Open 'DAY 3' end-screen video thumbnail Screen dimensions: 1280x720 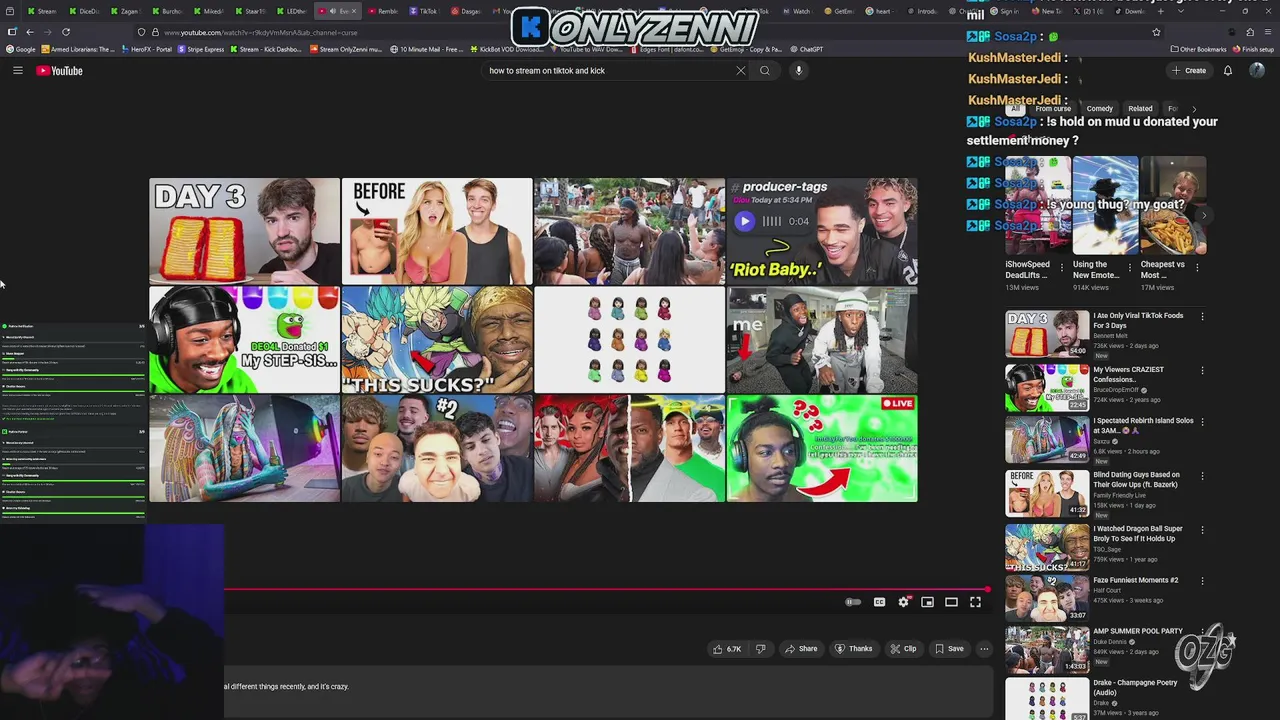(245, 231)
